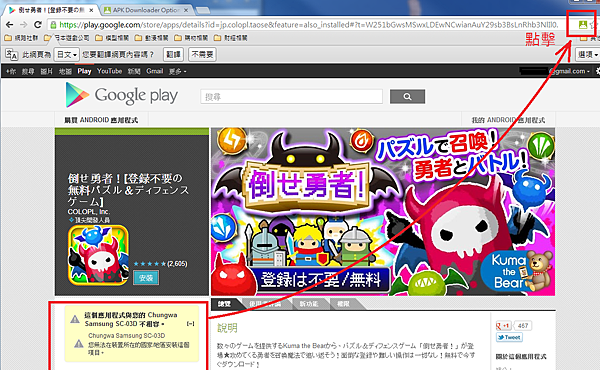Click the Google +1 button

click(x=503, y=326)
